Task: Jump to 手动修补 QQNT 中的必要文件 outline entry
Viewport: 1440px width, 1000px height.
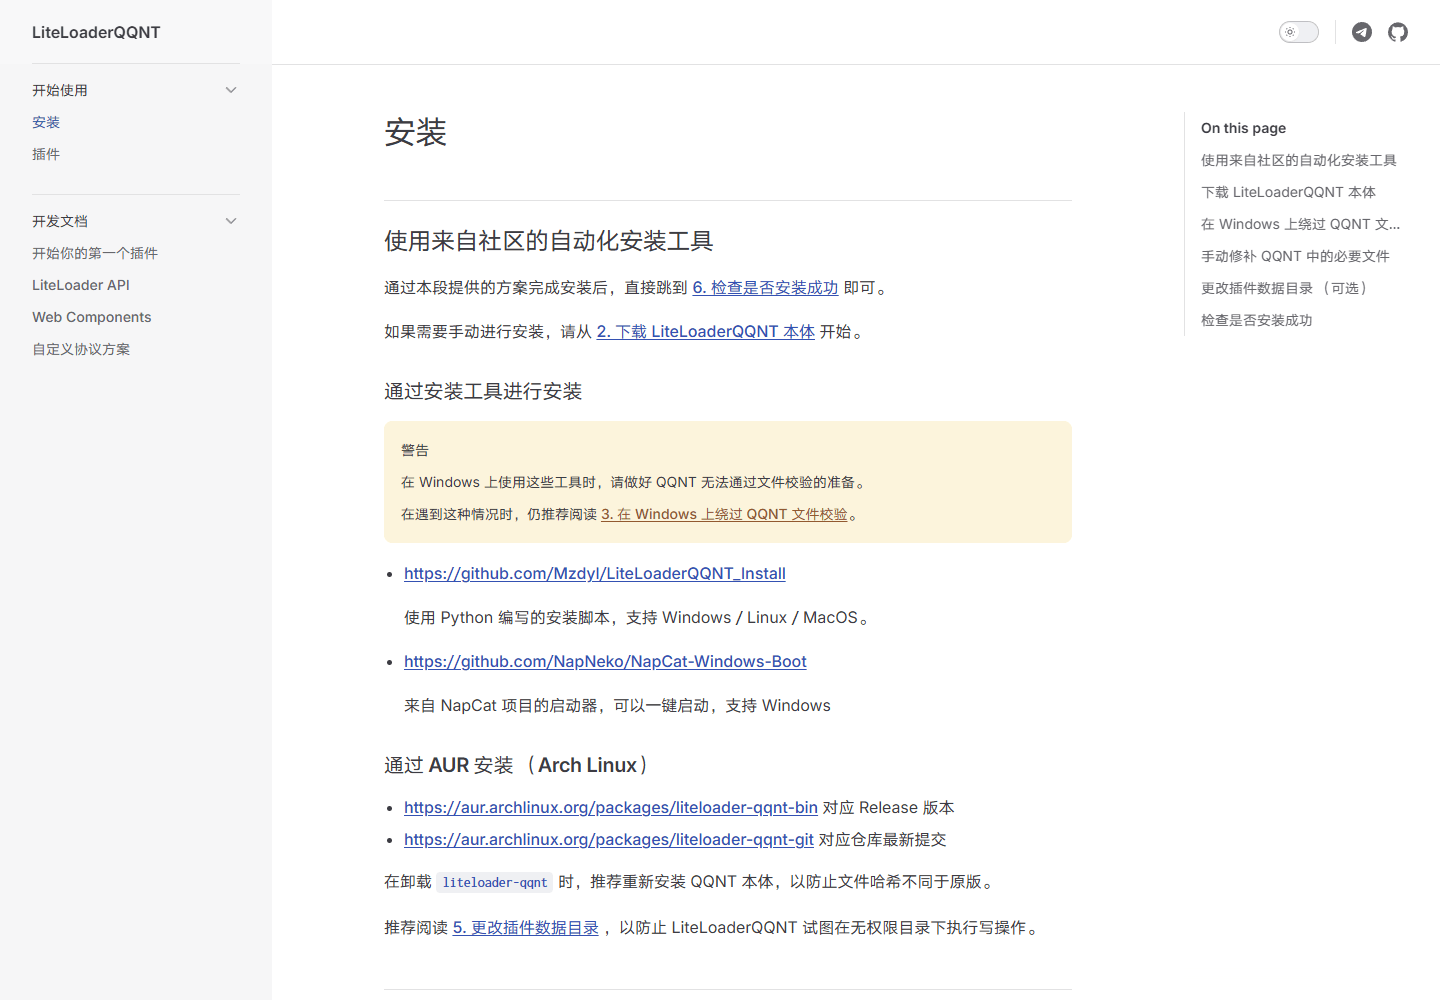Action: (1296, 256)
